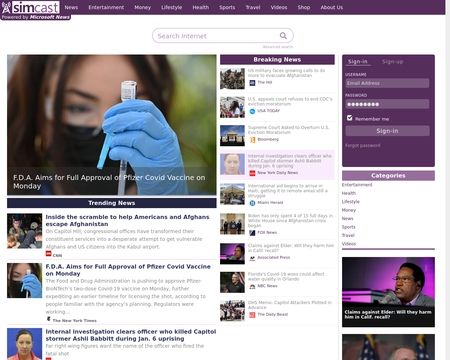Toggle the Remember me checkbox

coord(349,118)
